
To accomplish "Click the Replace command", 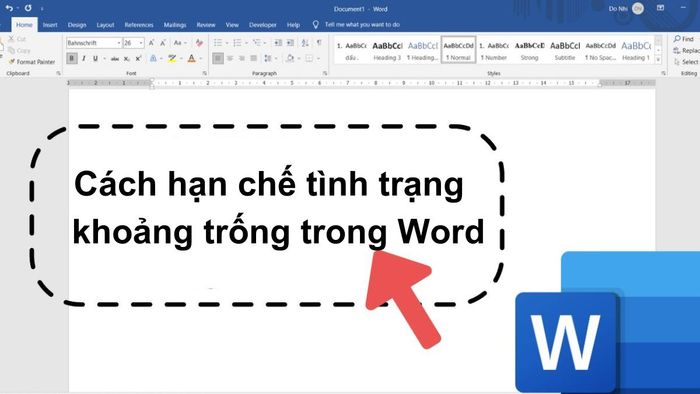I will (687, 50).
